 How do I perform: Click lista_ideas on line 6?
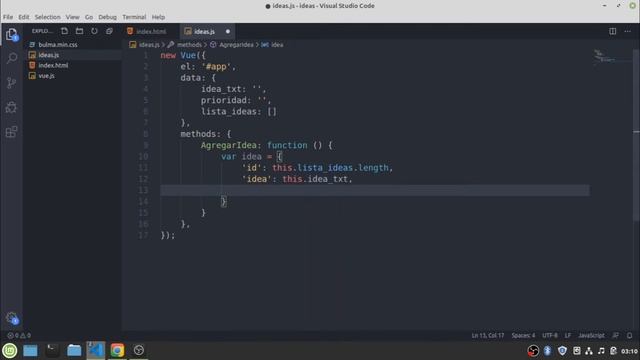coord(229,111)
